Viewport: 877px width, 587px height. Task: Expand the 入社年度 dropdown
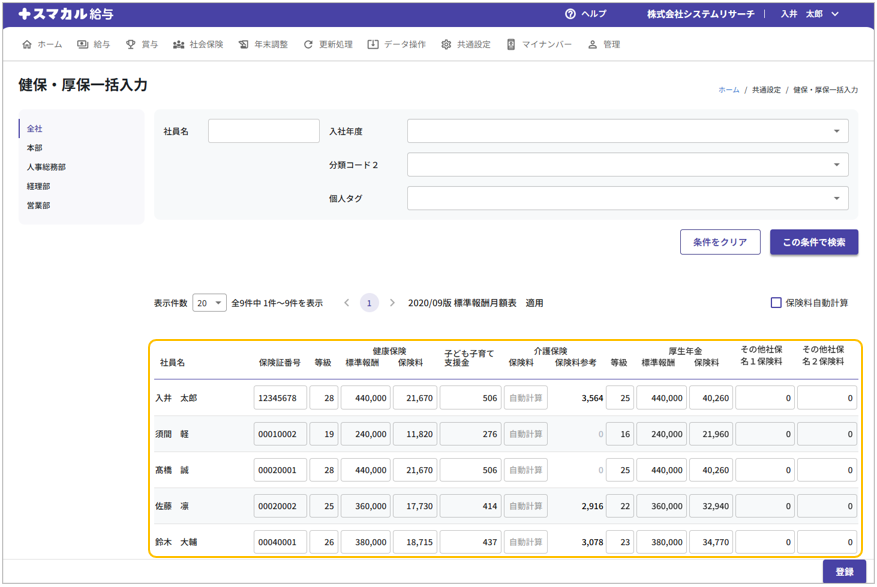(x=627, y=131)
